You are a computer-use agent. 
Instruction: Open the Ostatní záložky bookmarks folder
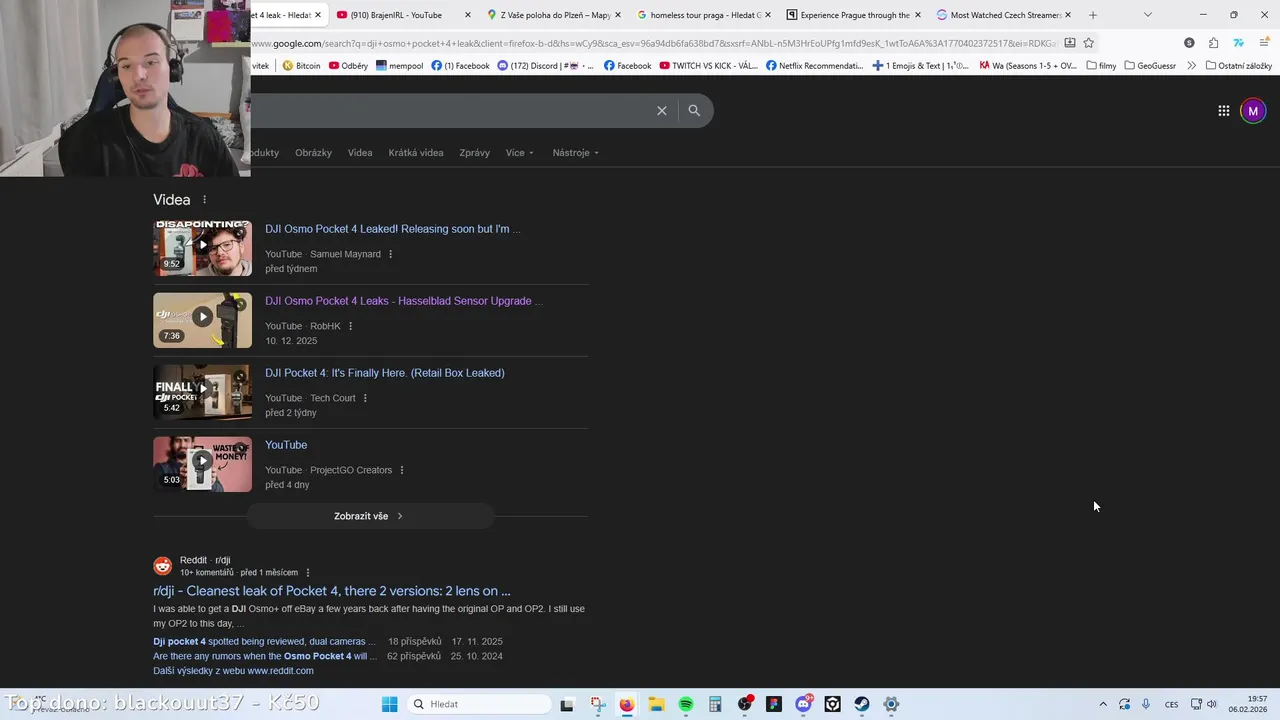1239,66
